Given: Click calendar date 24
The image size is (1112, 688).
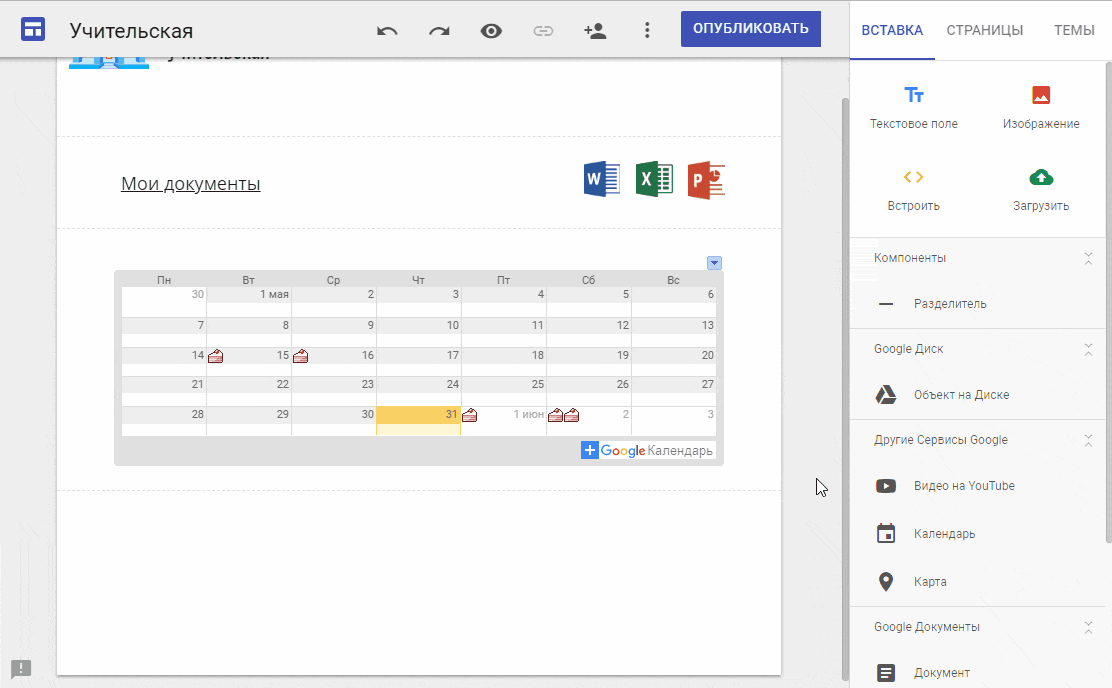Looking at the screenshot, I should click(x=418, y=391).
